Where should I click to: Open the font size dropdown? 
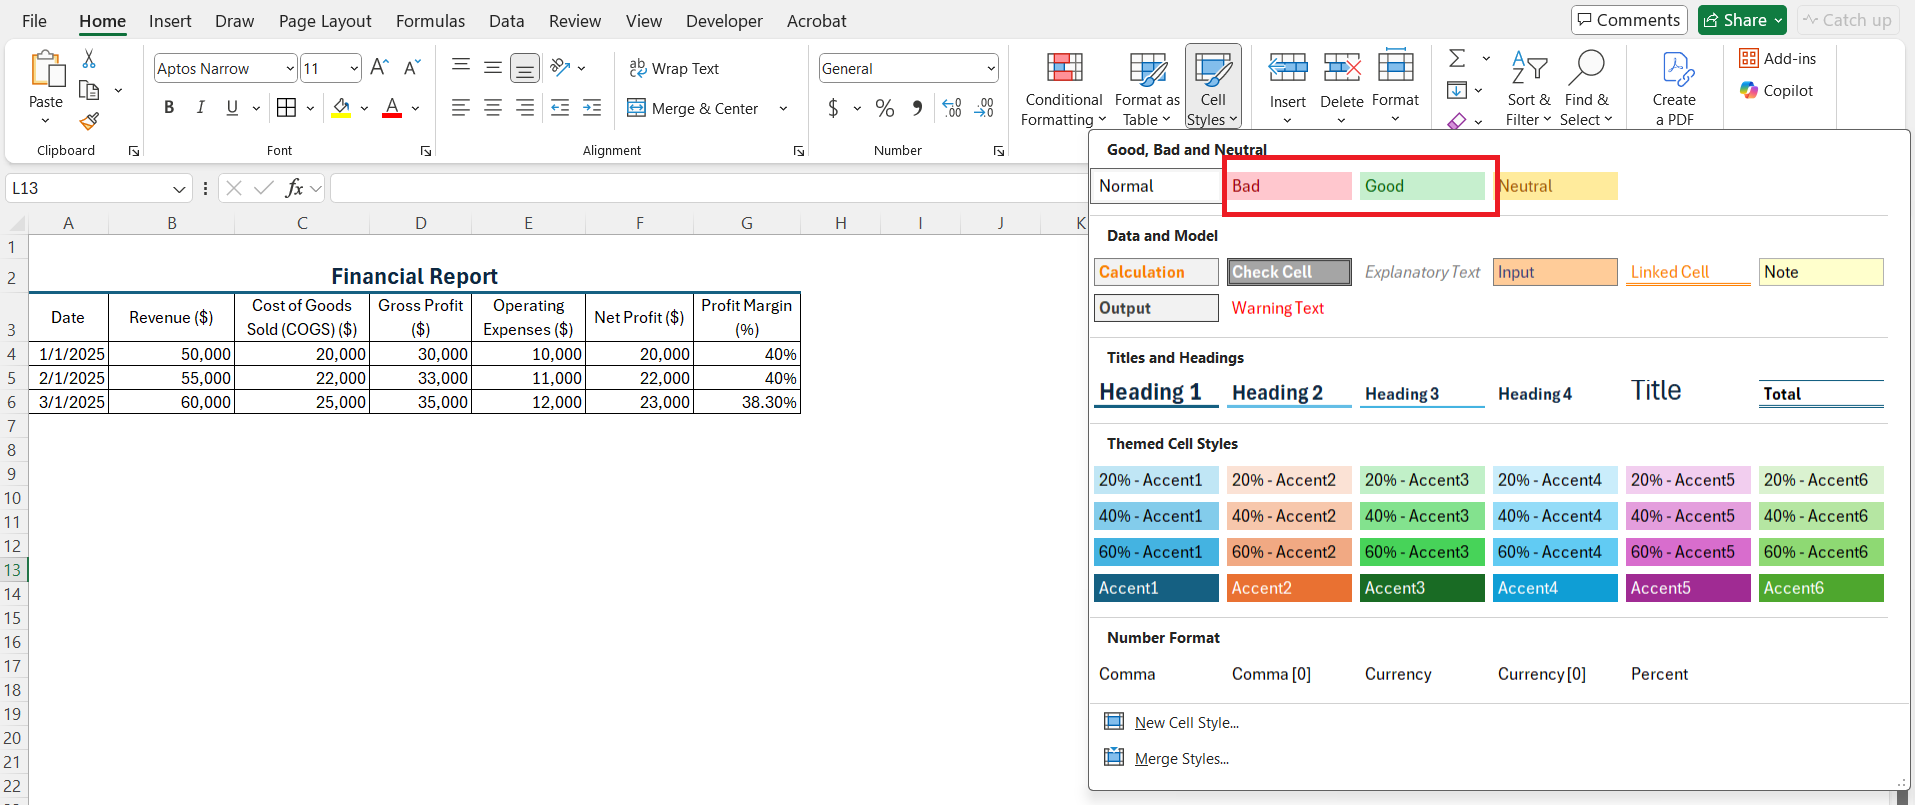click(x=354, y=68)
